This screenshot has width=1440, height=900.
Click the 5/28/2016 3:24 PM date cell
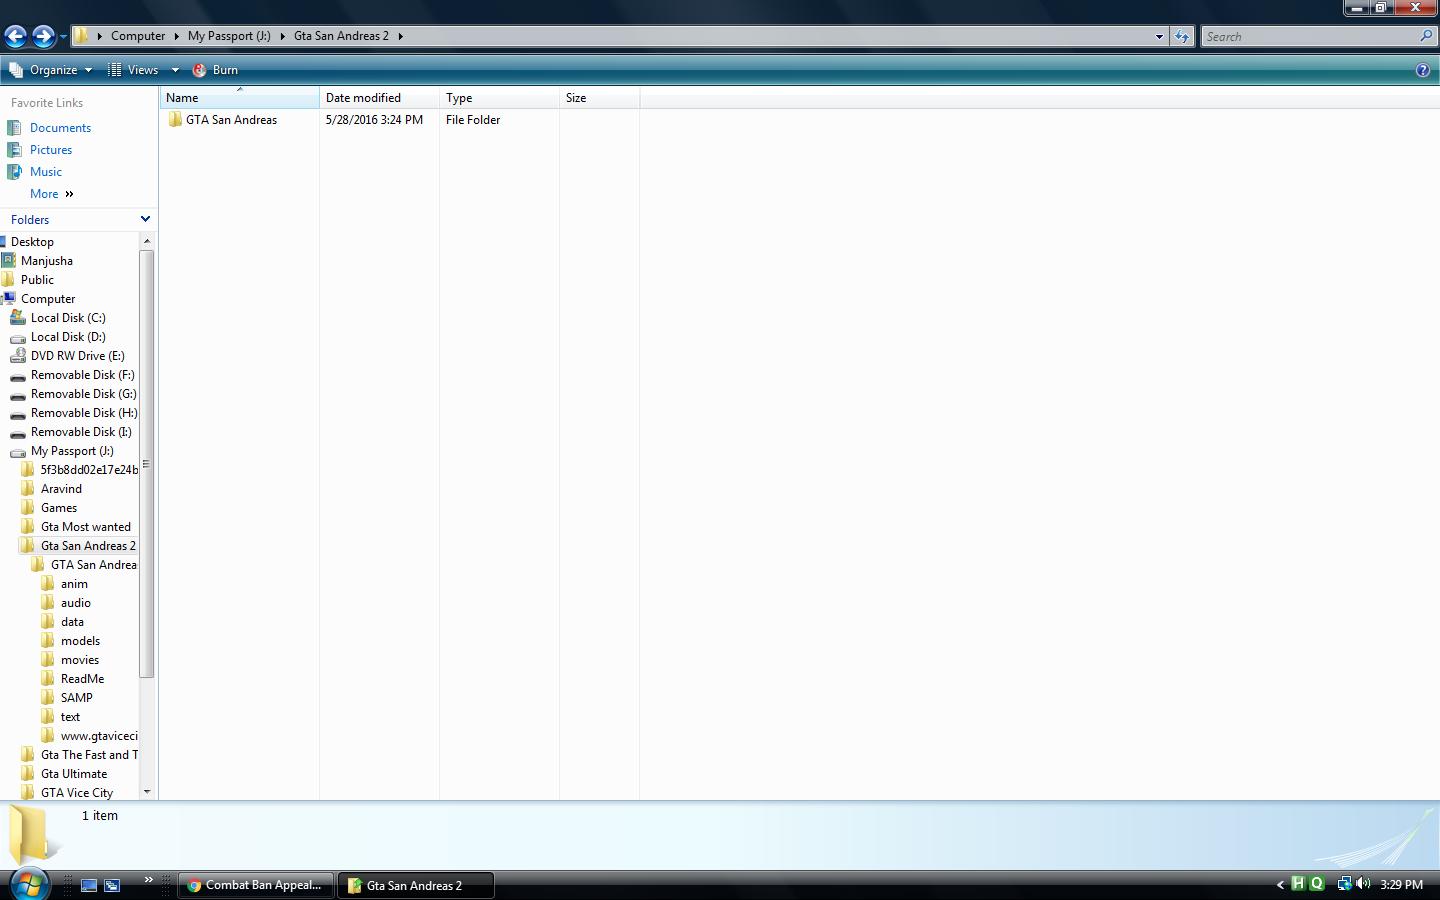click(374, 120)
